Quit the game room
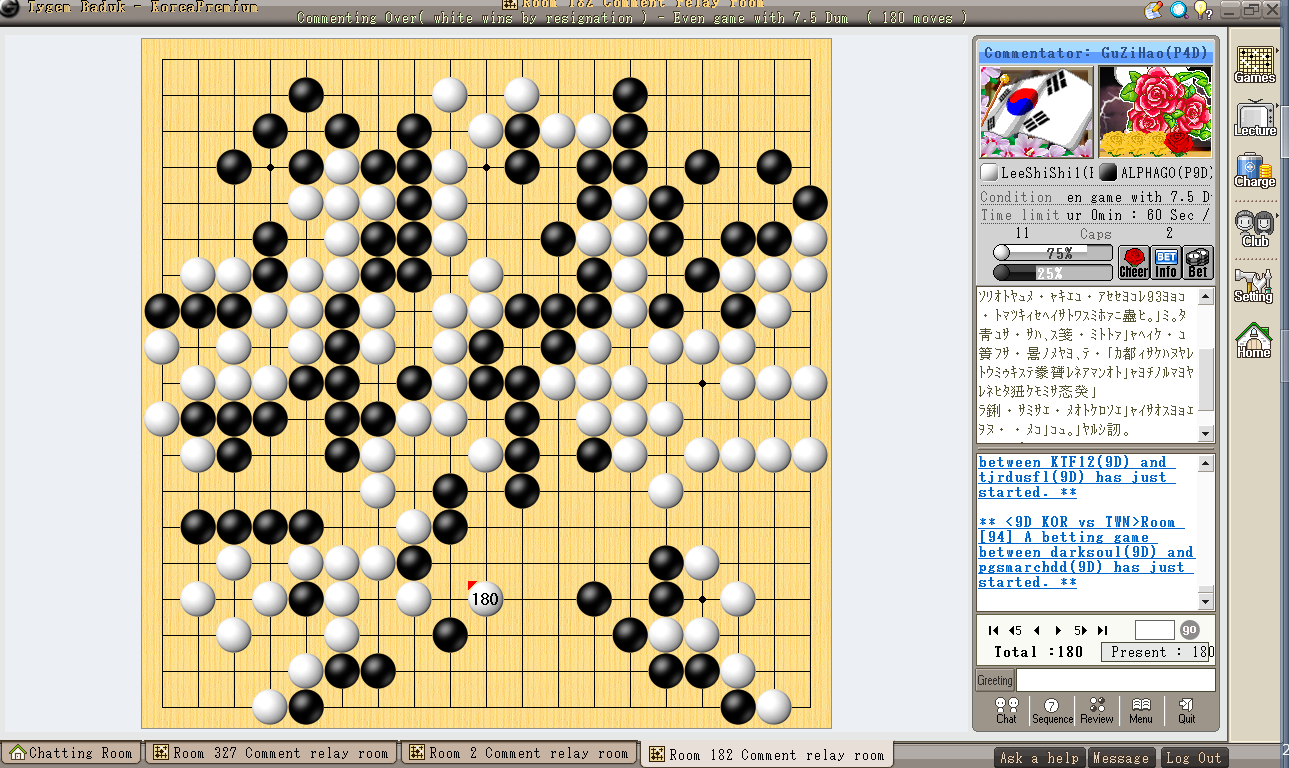 (x=1186, y=710)
